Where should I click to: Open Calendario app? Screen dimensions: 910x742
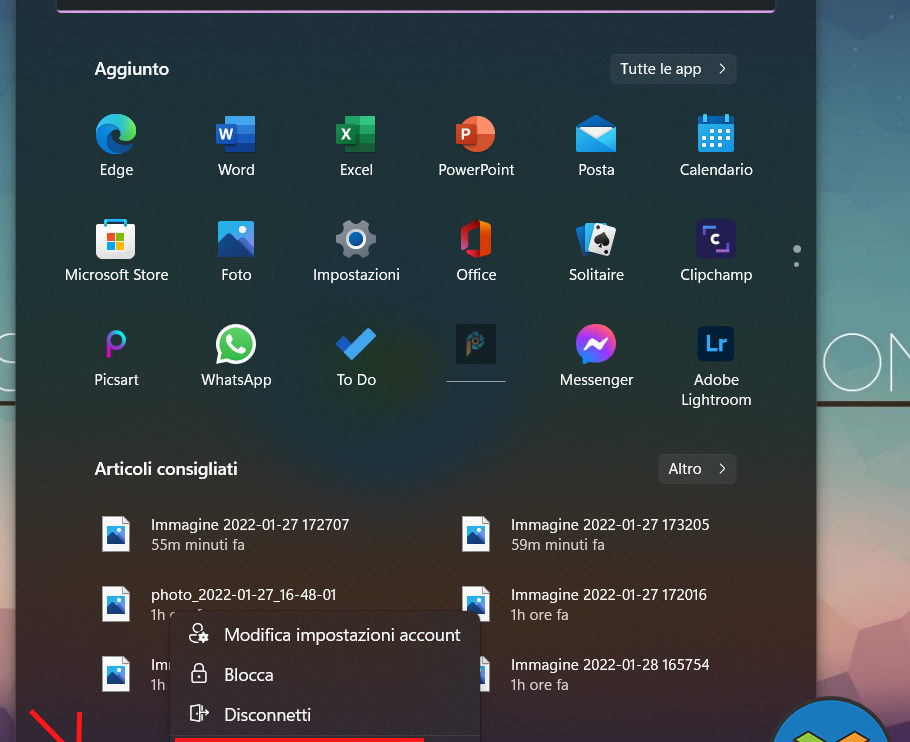click(x=716, y=146)
